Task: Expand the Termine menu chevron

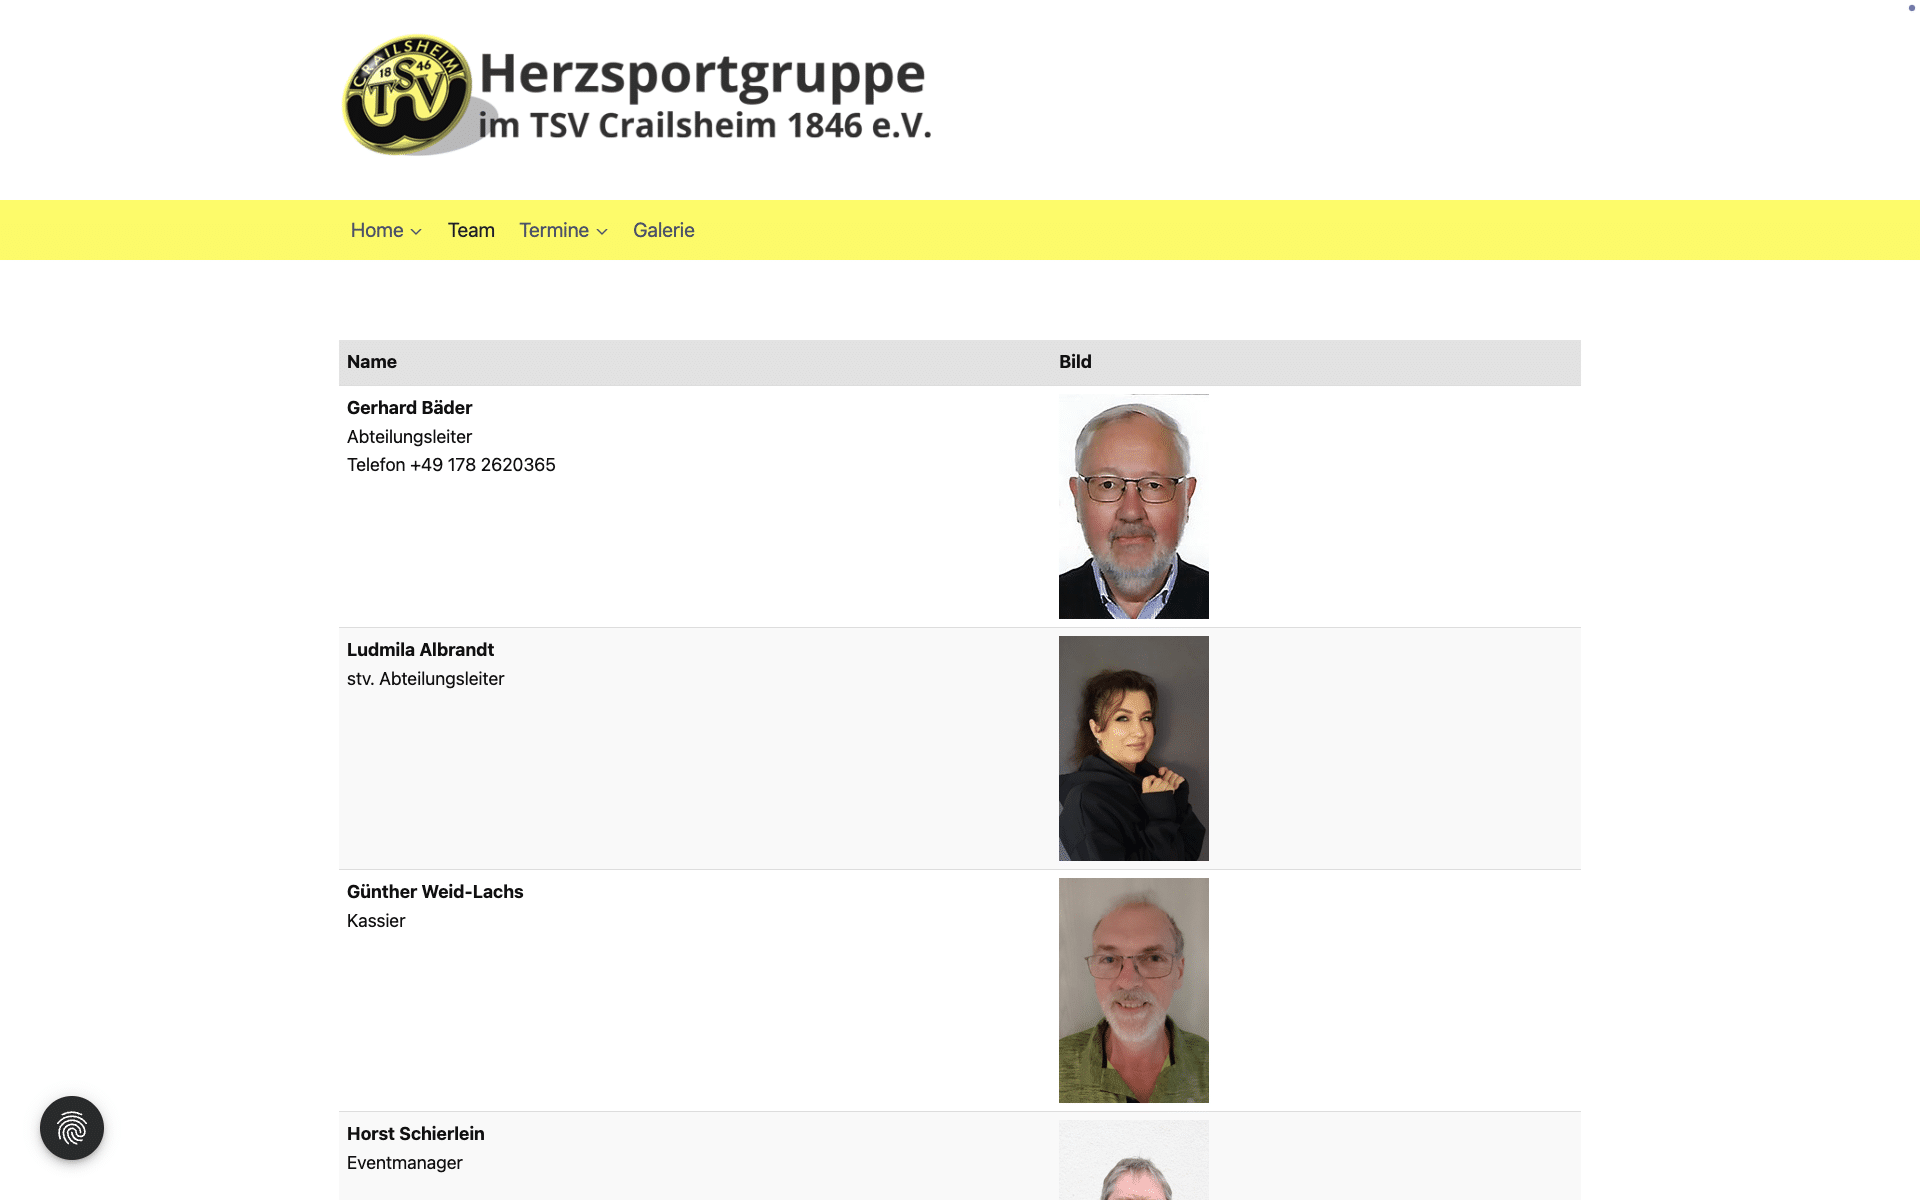Action: (x=602, y=232)
